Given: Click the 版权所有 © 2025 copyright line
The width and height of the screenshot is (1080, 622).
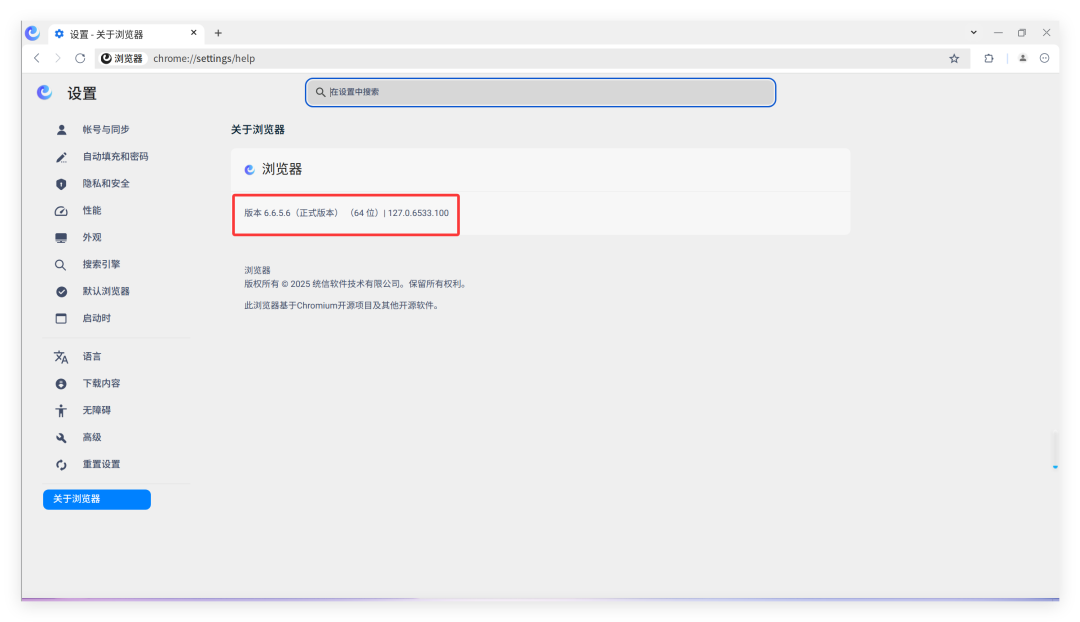Looking at the screenshot, I should click(x=355, y=284).
